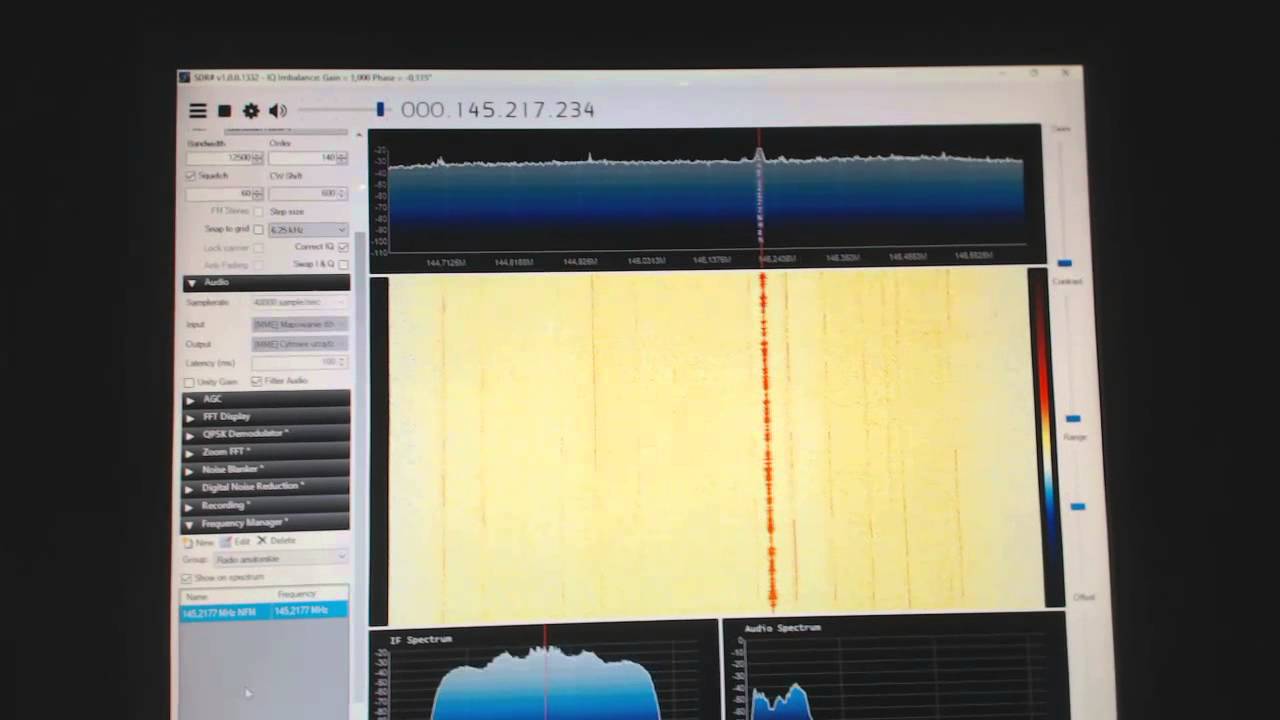Collapse the Frequency Manager panel
The width and height of the screenshot is (1280, 720).
tap(266, 523)
